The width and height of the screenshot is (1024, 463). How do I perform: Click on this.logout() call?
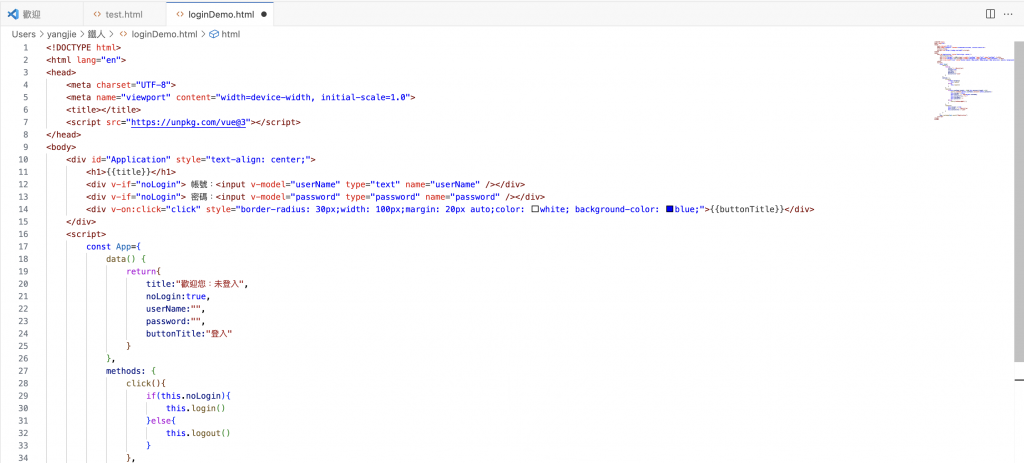199,432
